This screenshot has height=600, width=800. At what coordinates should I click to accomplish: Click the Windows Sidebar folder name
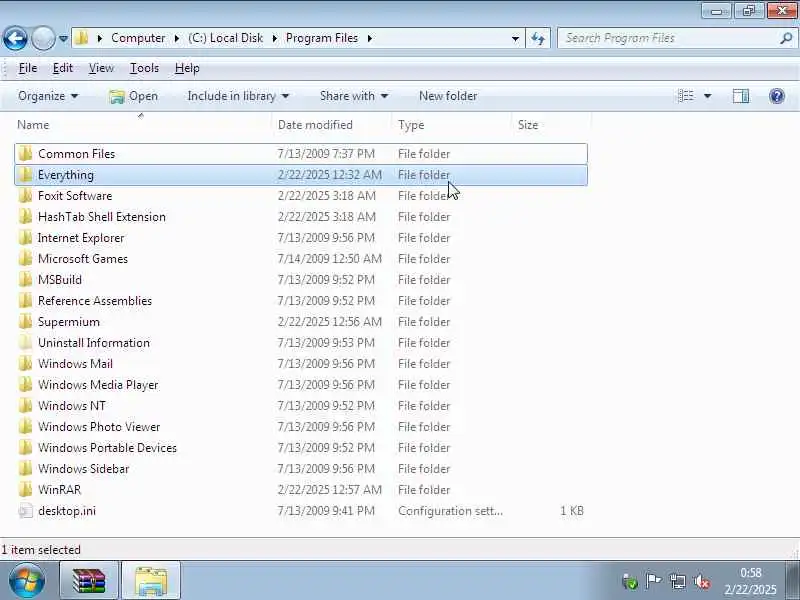tap(84, 468)
